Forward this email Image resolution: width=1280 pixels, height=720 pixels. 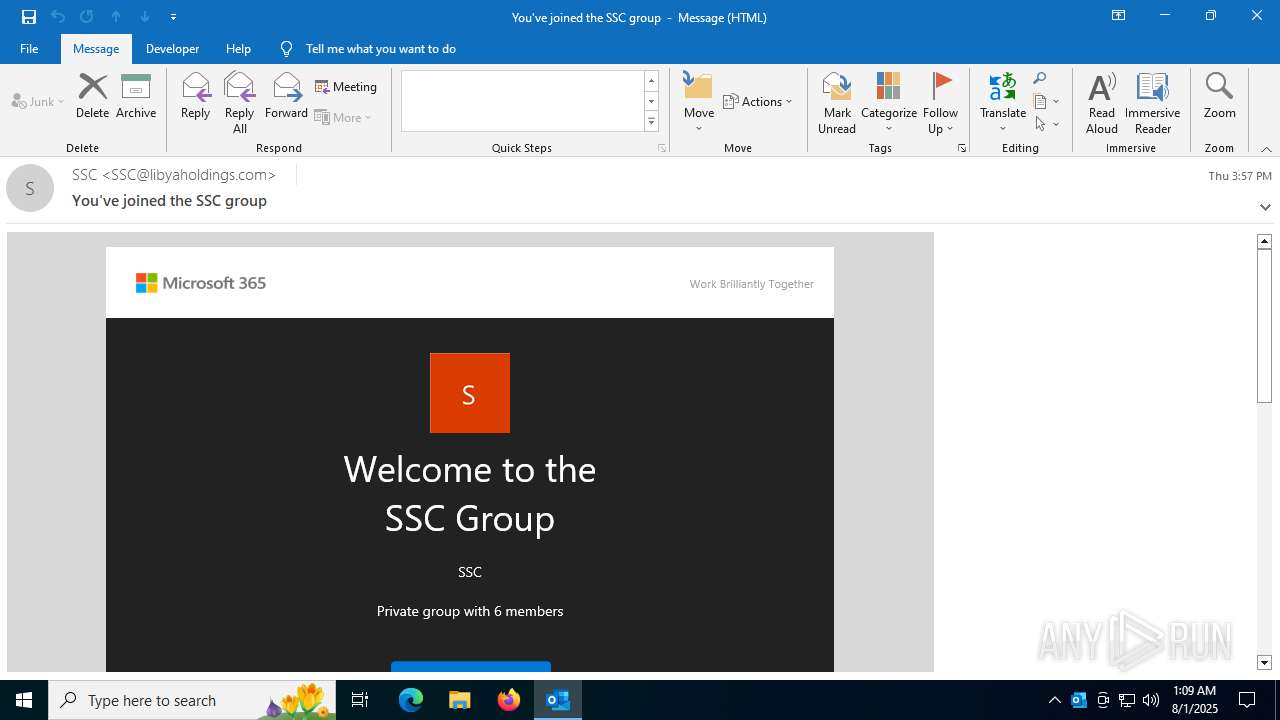point(286,96)
